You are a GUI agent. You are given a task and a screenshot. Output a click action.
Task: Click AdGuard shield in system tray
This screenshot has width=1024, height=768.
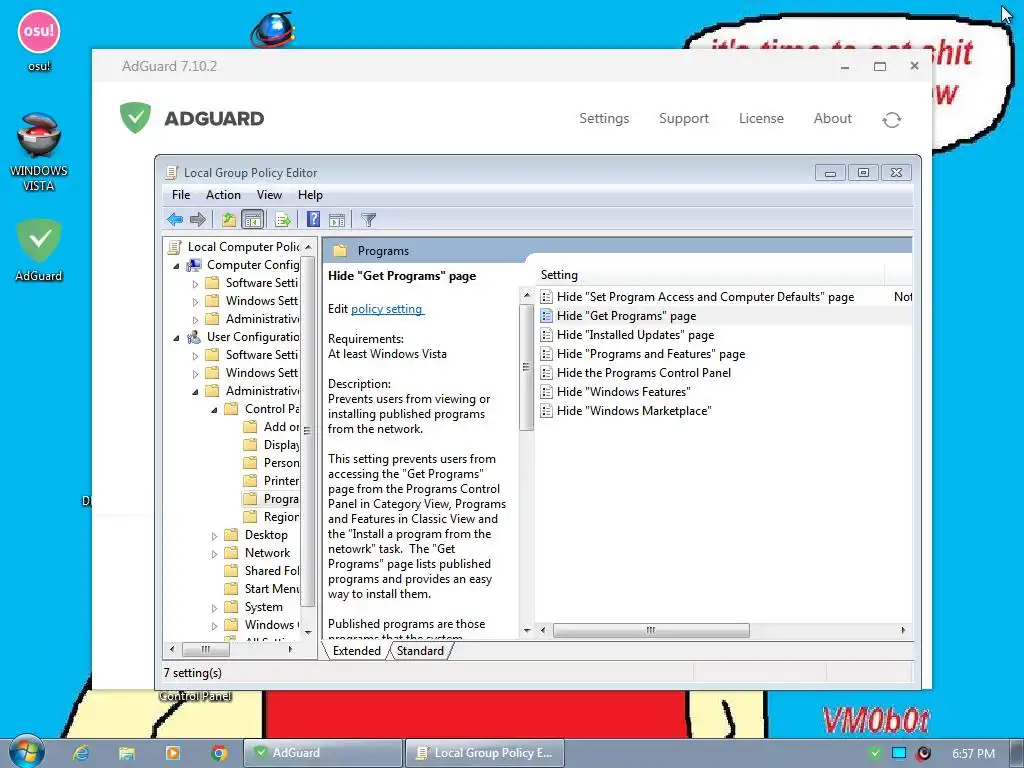(875, 753)
